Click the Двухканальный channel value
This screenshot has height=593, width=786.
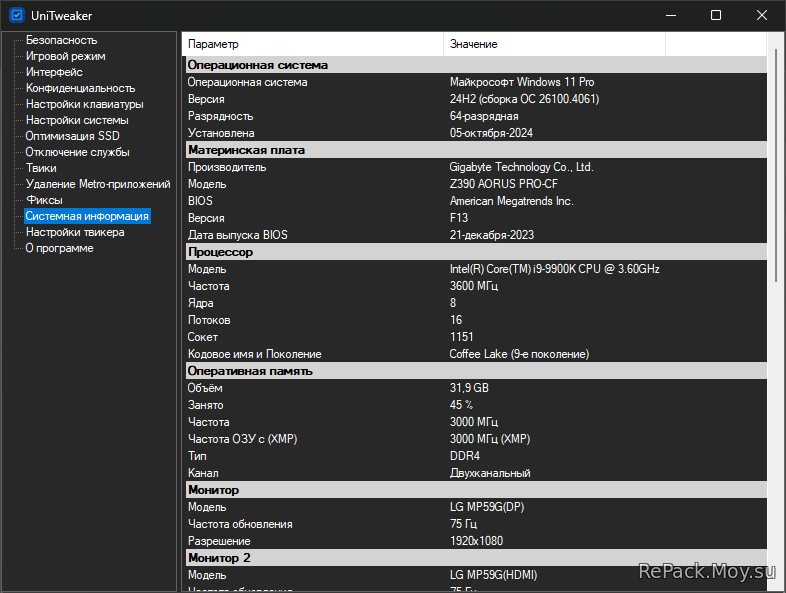point(490,473)
